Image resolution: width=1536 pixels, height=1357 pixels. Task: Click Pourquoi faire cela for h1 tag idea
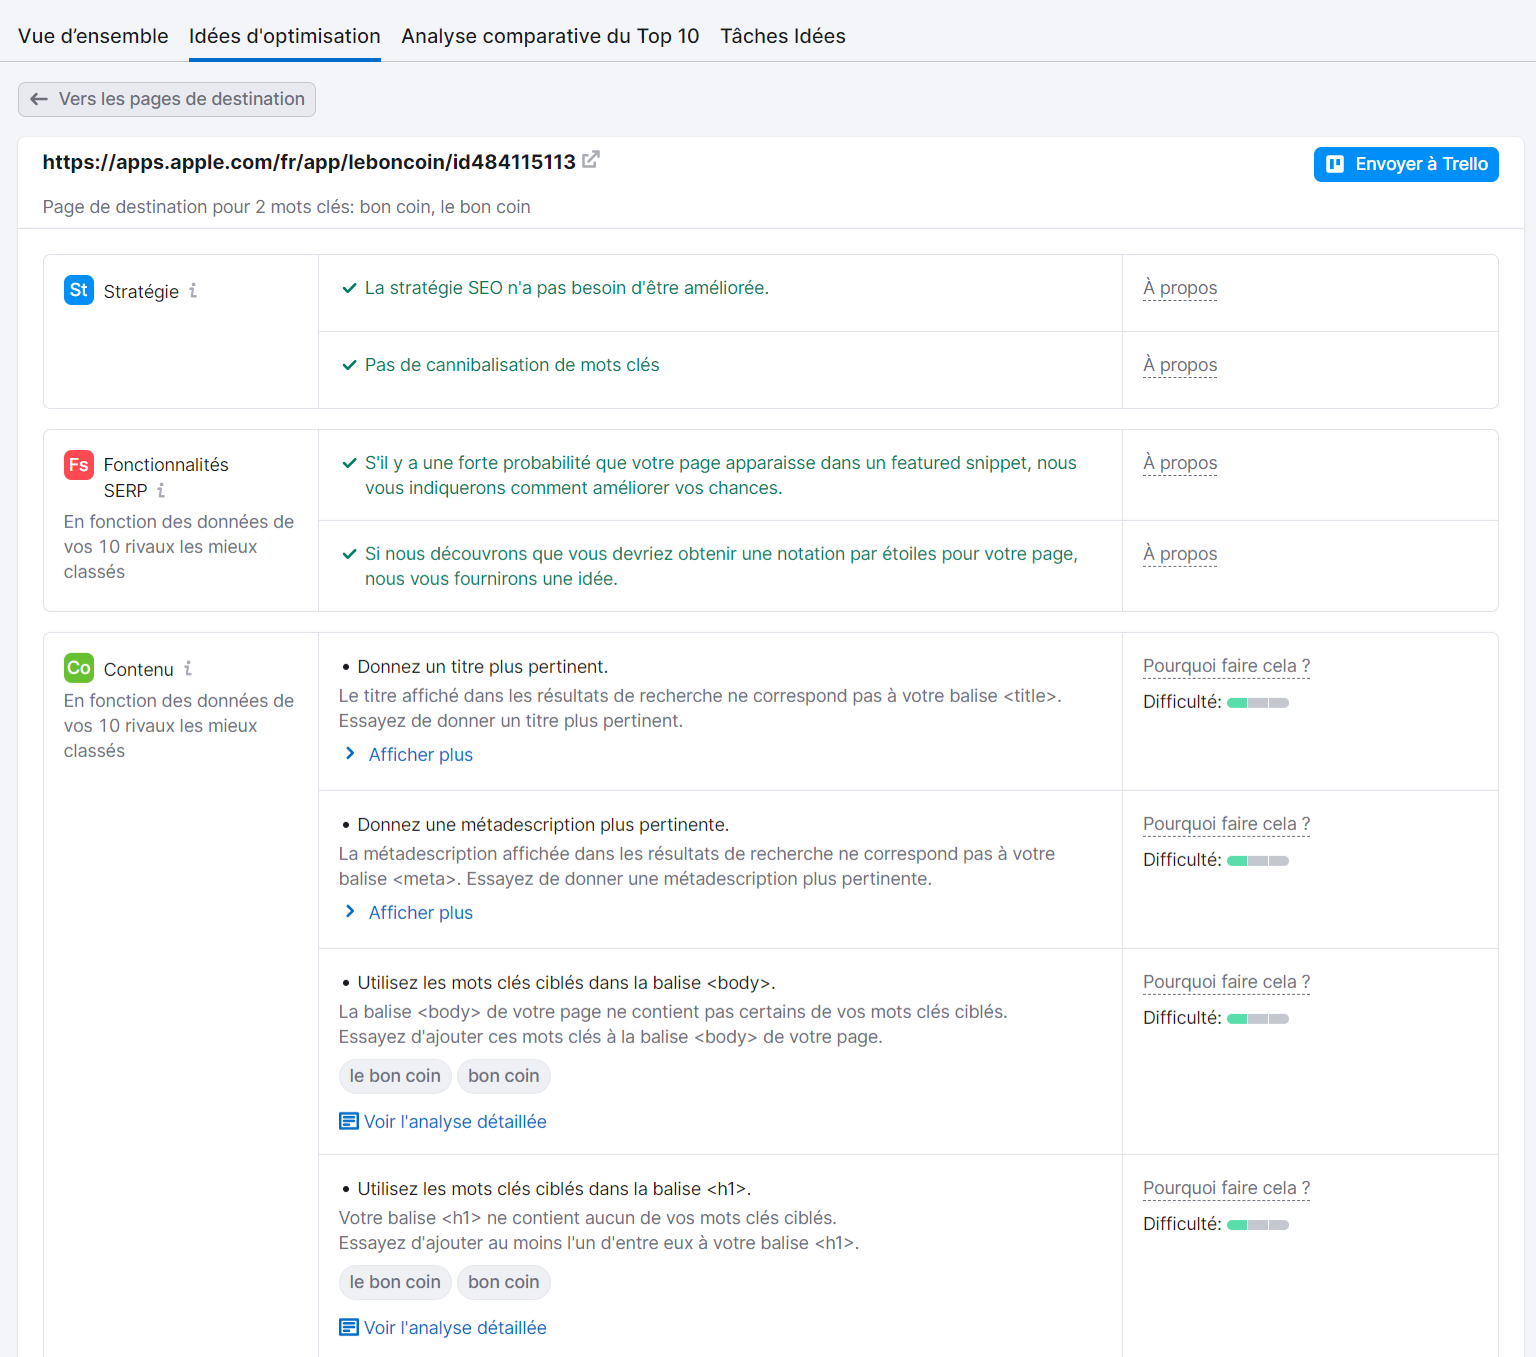1226,1188
